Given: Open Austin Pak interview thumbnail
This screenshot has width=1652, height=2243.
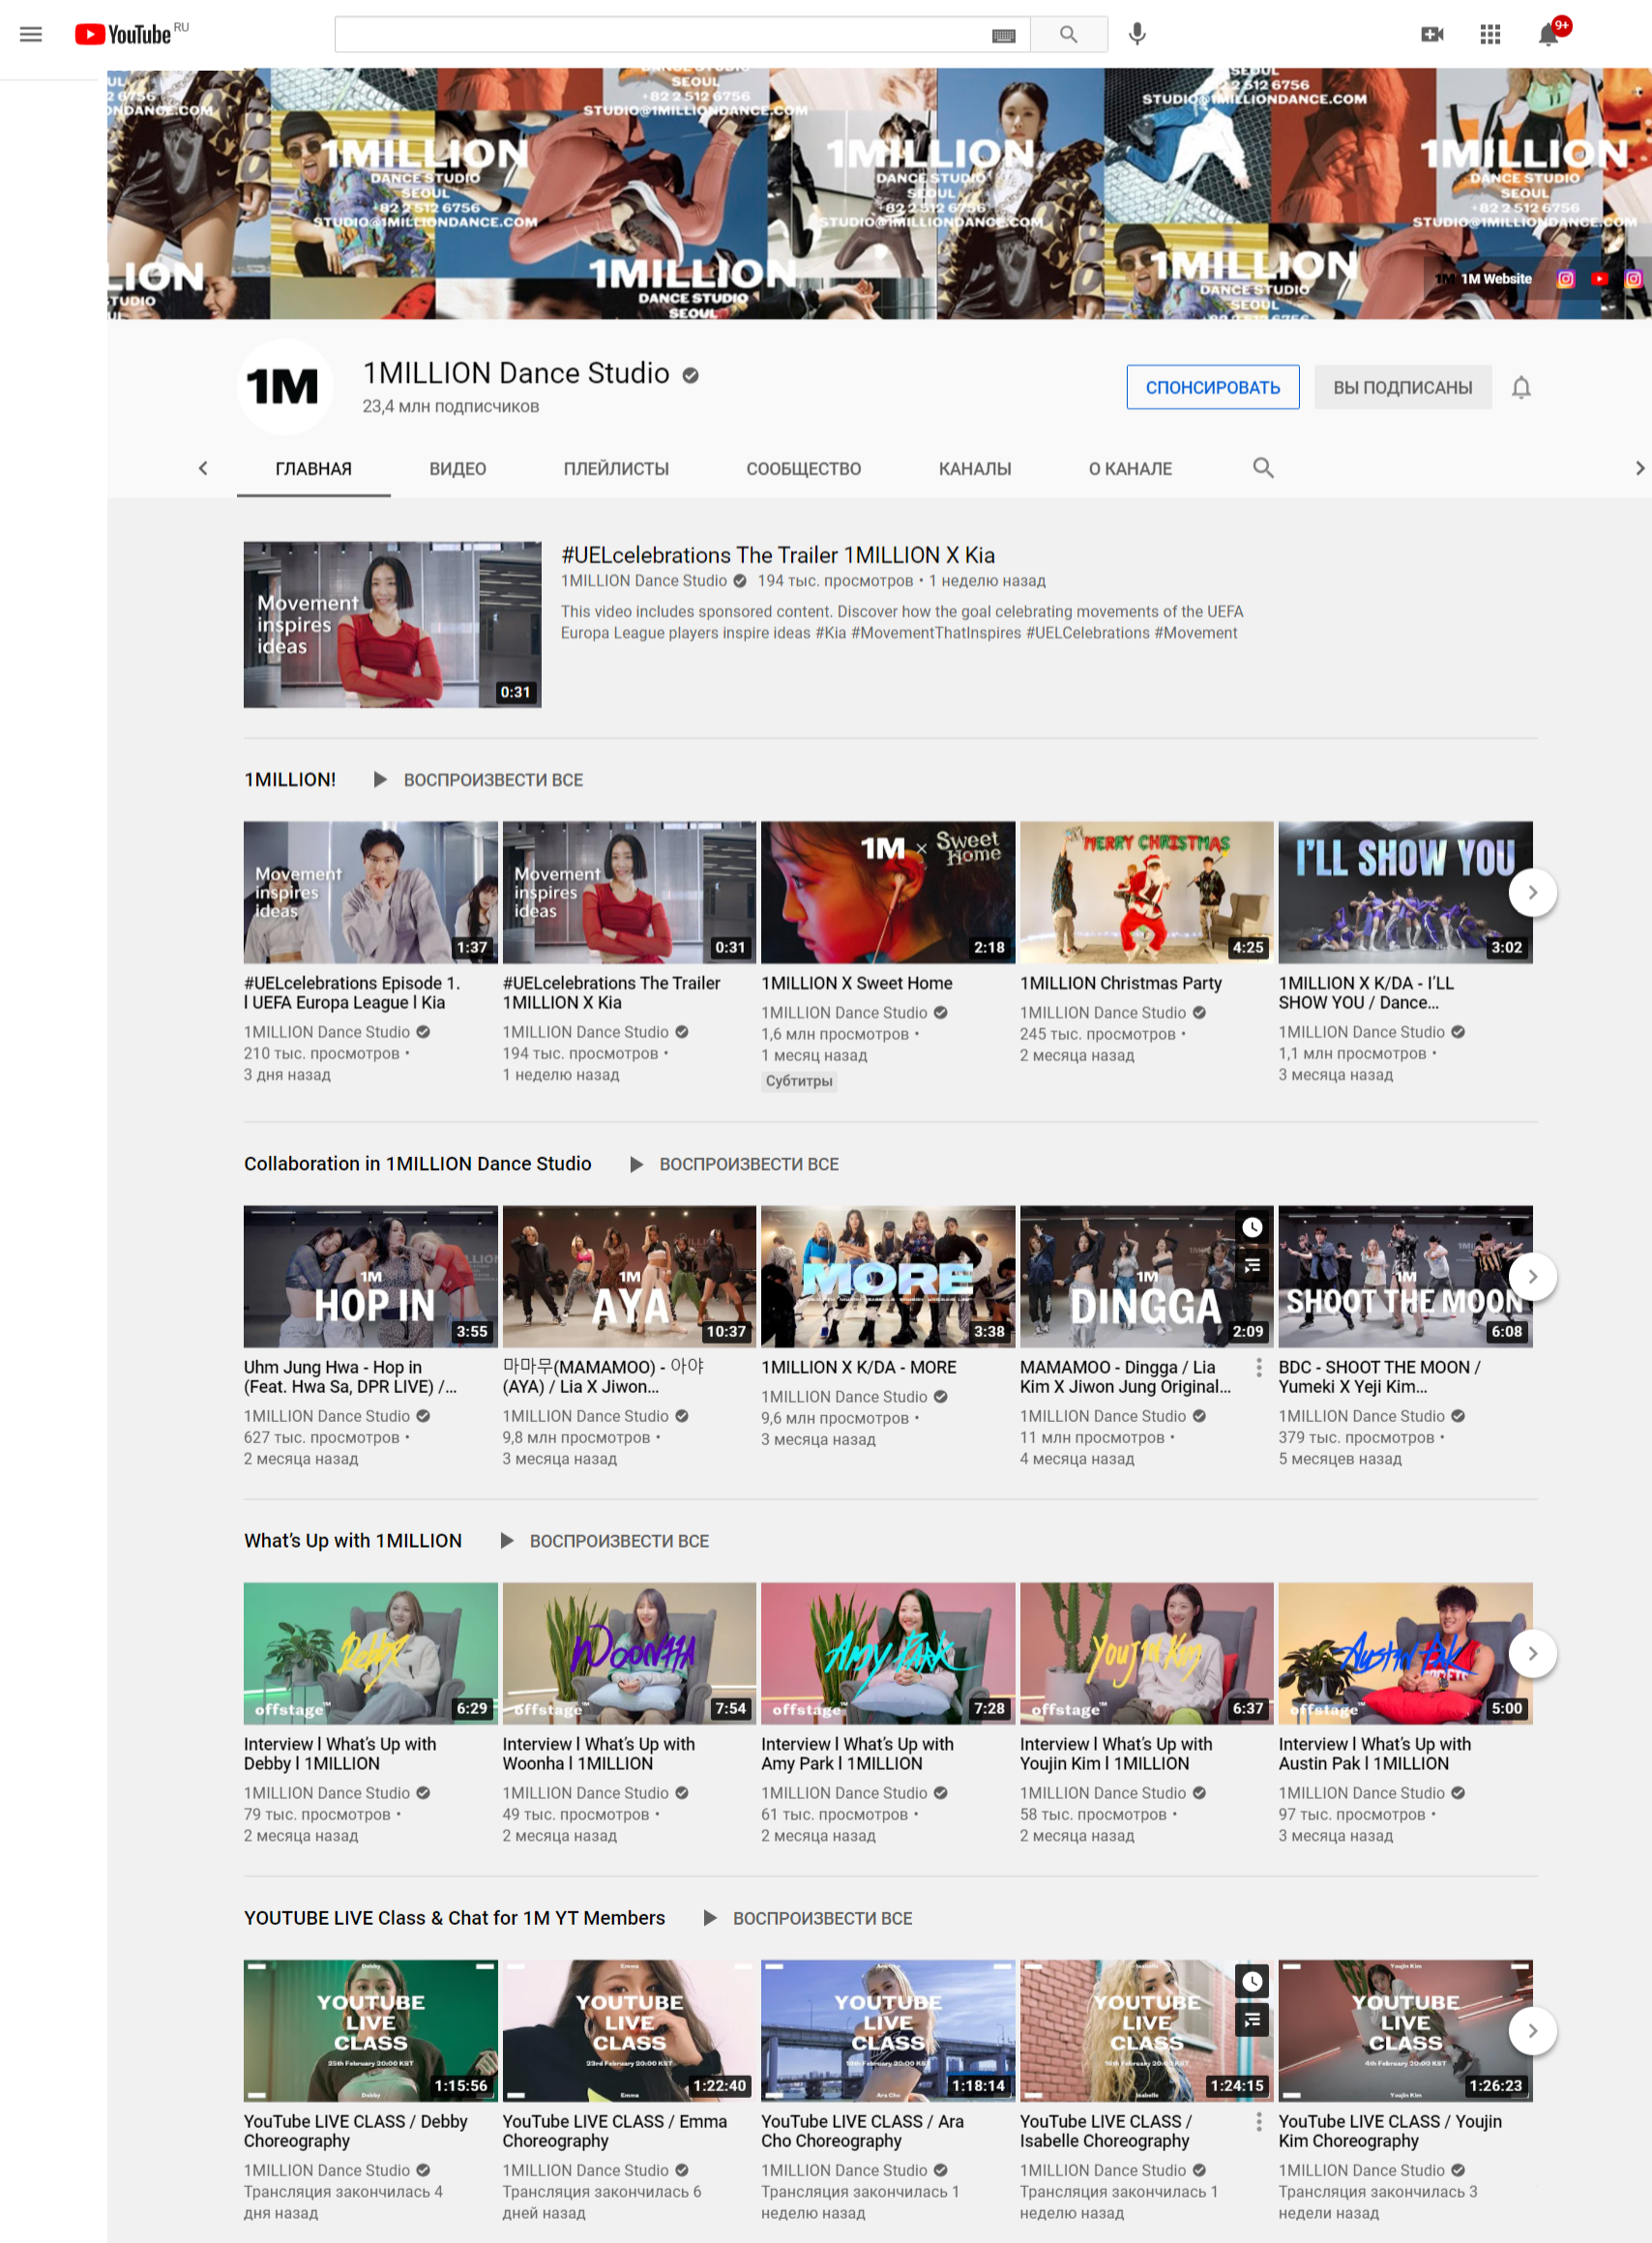Looking at the screenshot, I should [1405, 1653].
